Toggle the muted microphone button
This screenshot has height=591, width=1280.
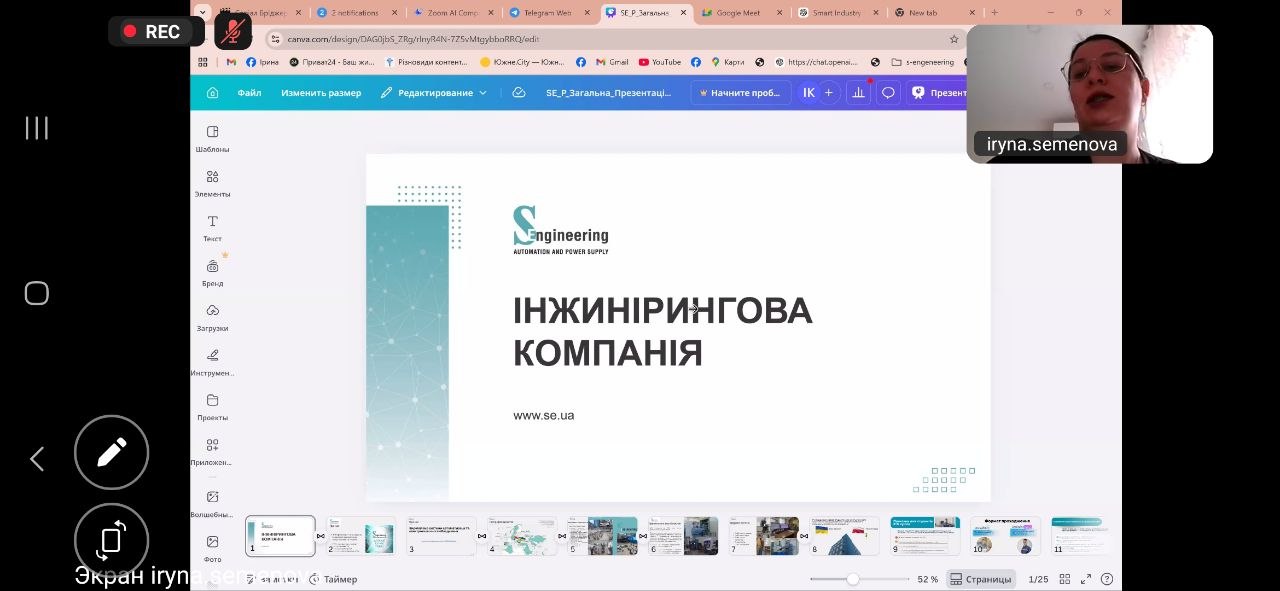pyautogui.click(x=233, y=32)
